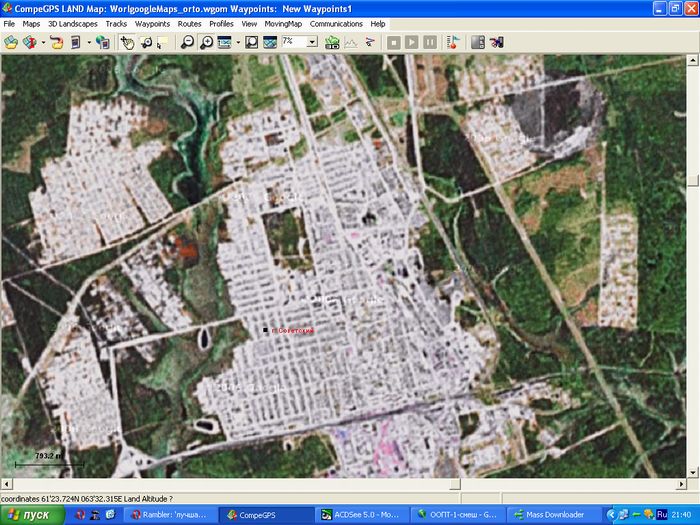Open the File menu

click(9, 24)
